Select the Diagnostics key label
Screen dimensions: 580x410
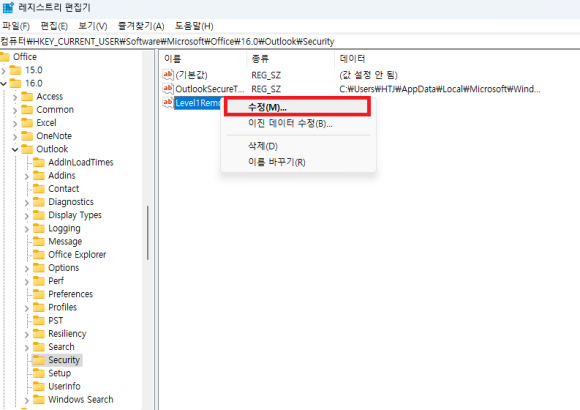coord(71,202)
